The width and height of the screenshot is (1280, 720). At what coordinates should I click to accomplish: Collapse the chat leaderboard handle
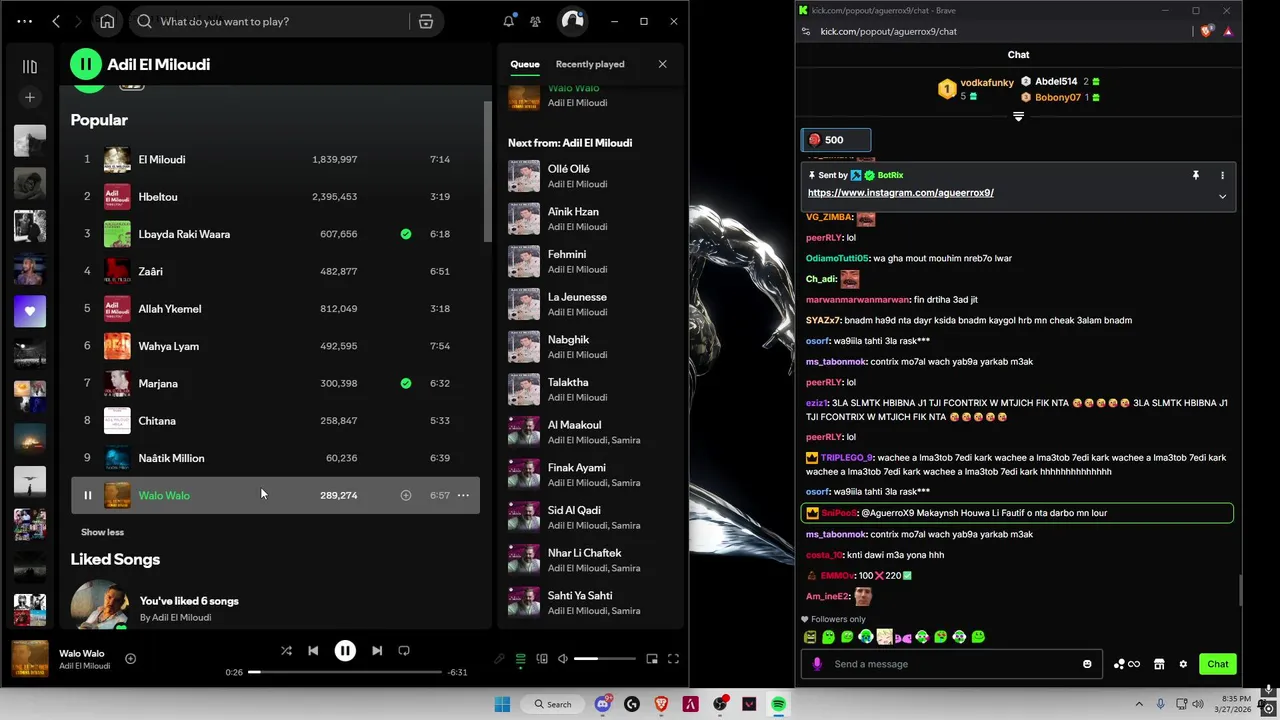coord(1018,117)
